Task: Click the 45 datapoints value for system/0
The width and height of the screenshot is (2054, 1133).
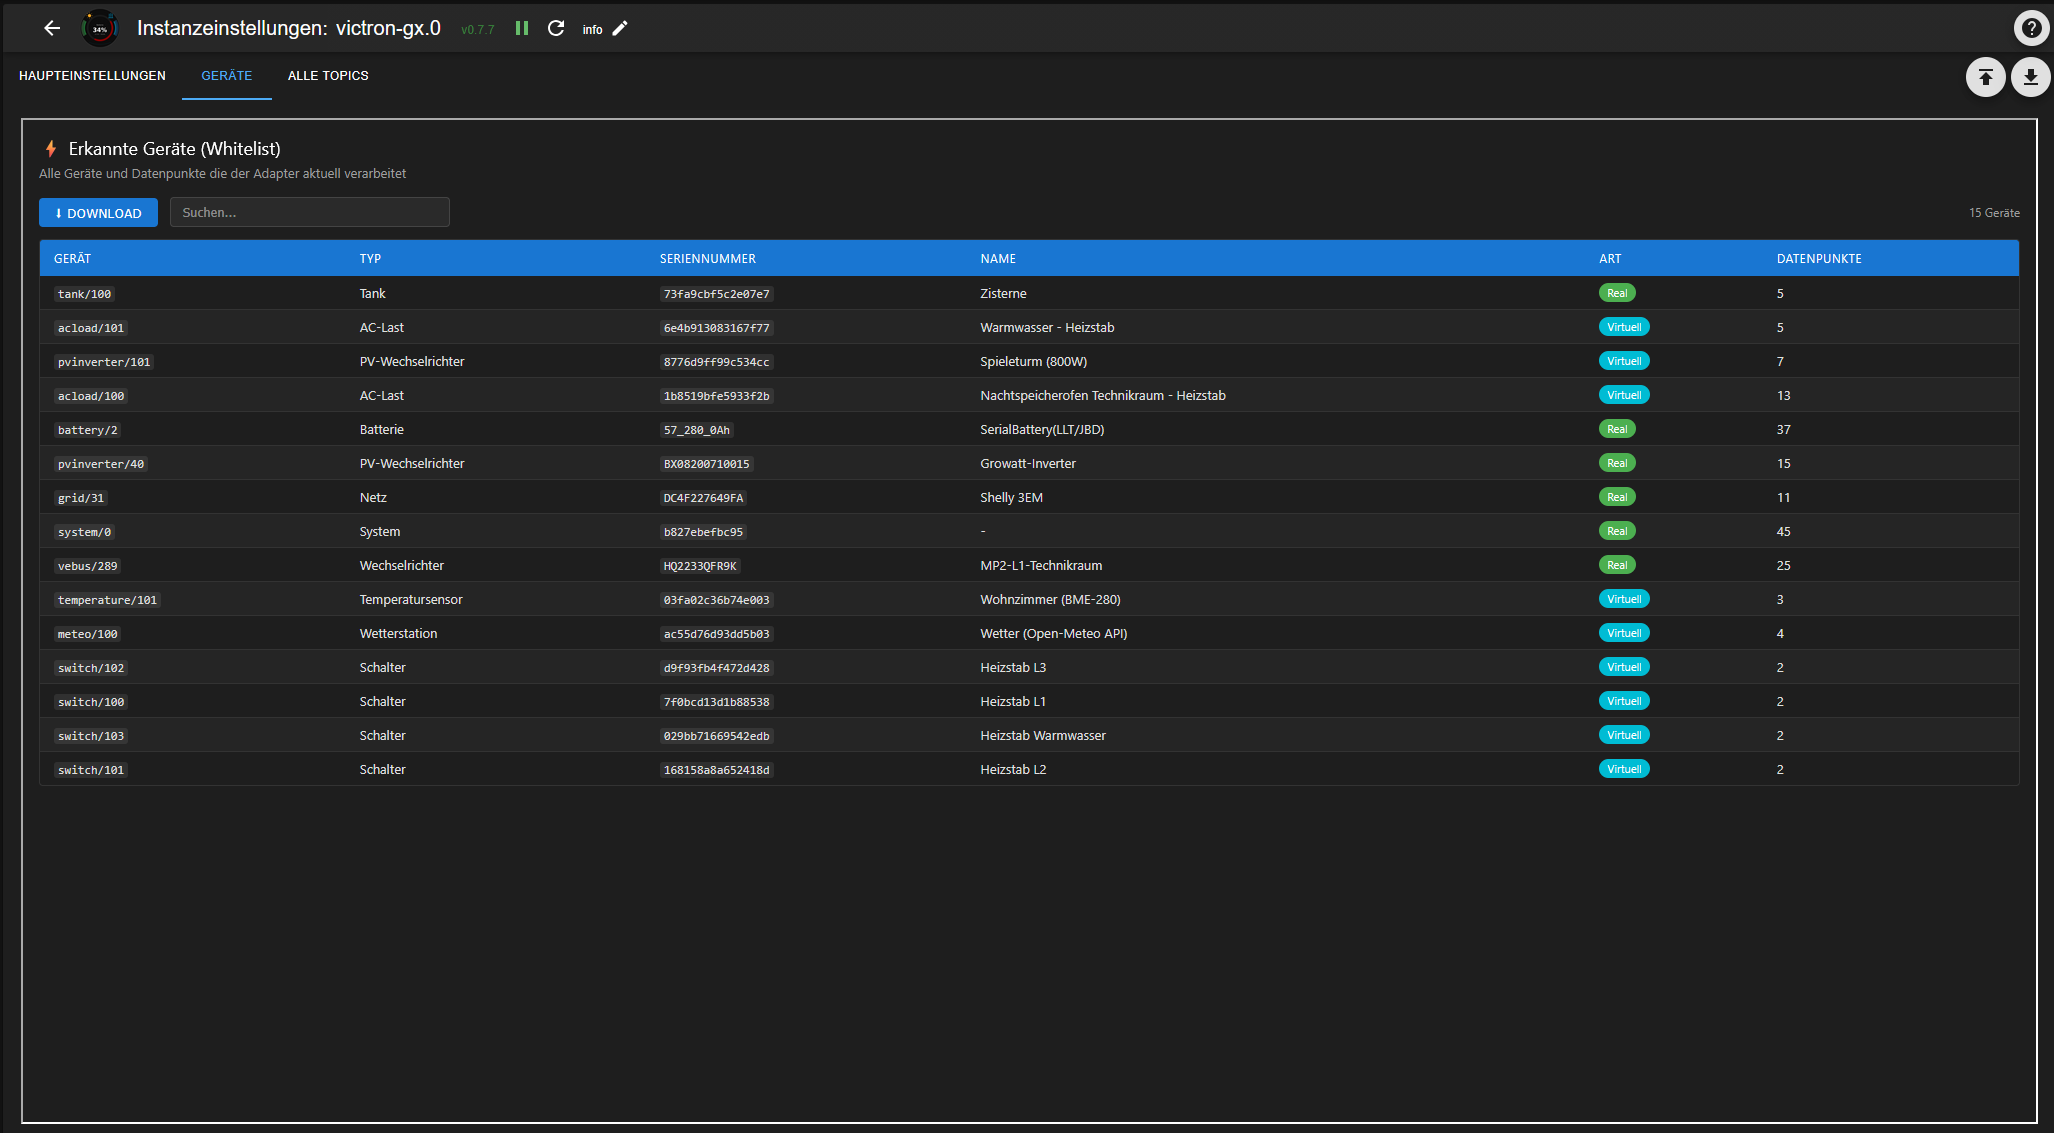Action: 1783,531
